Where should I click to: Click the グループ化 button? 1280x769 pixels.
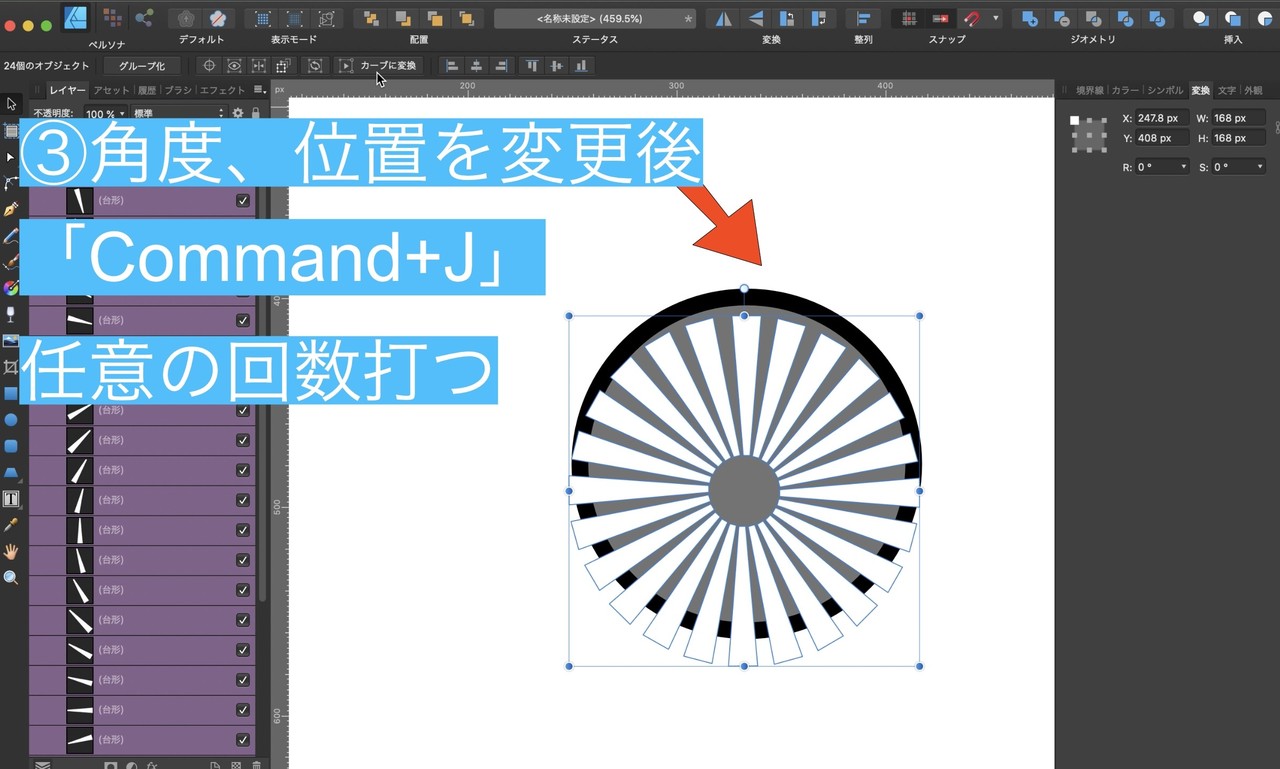click(142, 66)
